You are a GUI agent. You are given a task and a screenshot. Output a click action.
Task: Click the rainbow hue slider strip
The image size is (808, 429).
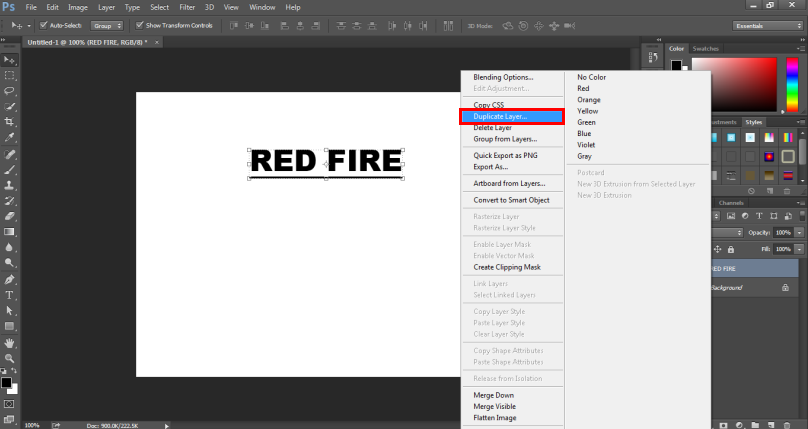[792, 84]
